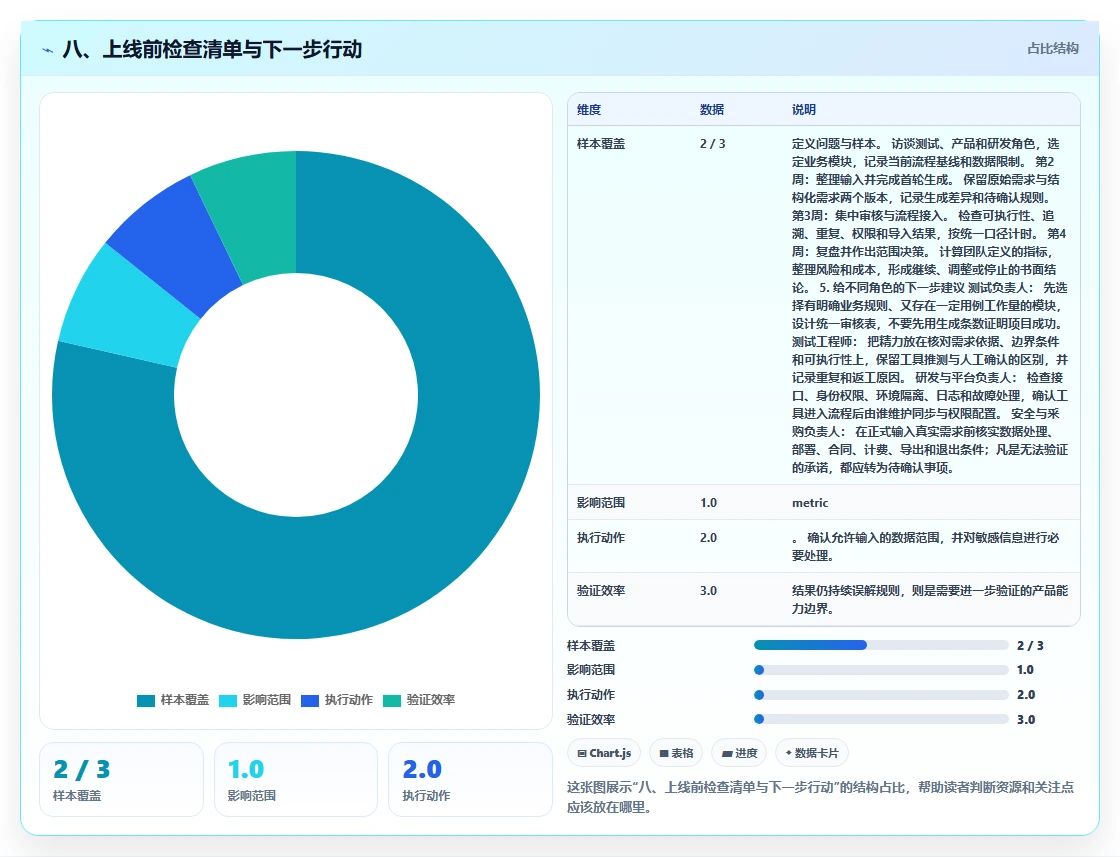The height and width of the screenshot is (857, 1120).
Task: Select the 样本覆盖 table row label
Action: (601, 144)
